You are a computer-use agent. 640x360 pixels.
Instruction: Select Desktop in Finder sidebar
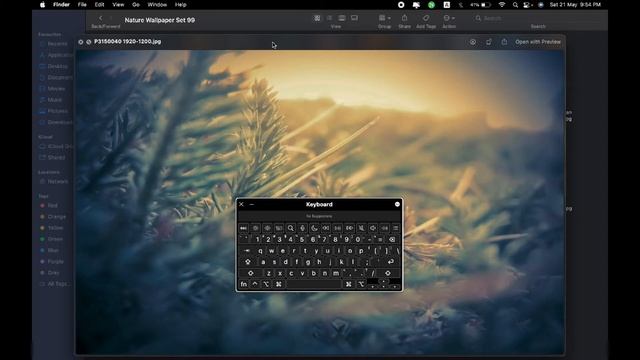53,66
